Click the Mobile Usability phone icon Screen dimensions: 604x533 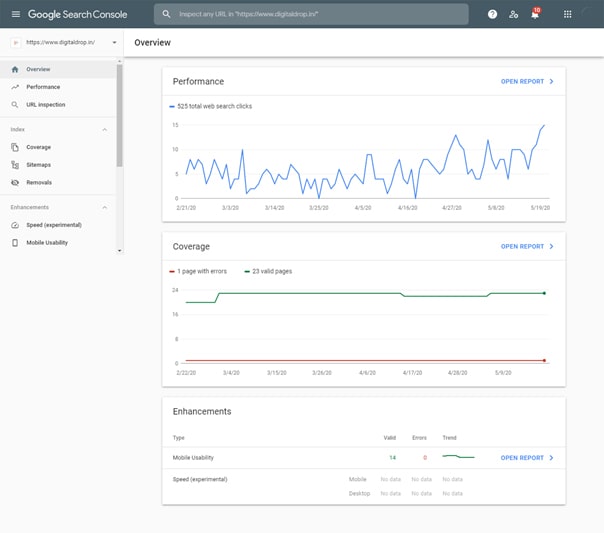[15, 243]
